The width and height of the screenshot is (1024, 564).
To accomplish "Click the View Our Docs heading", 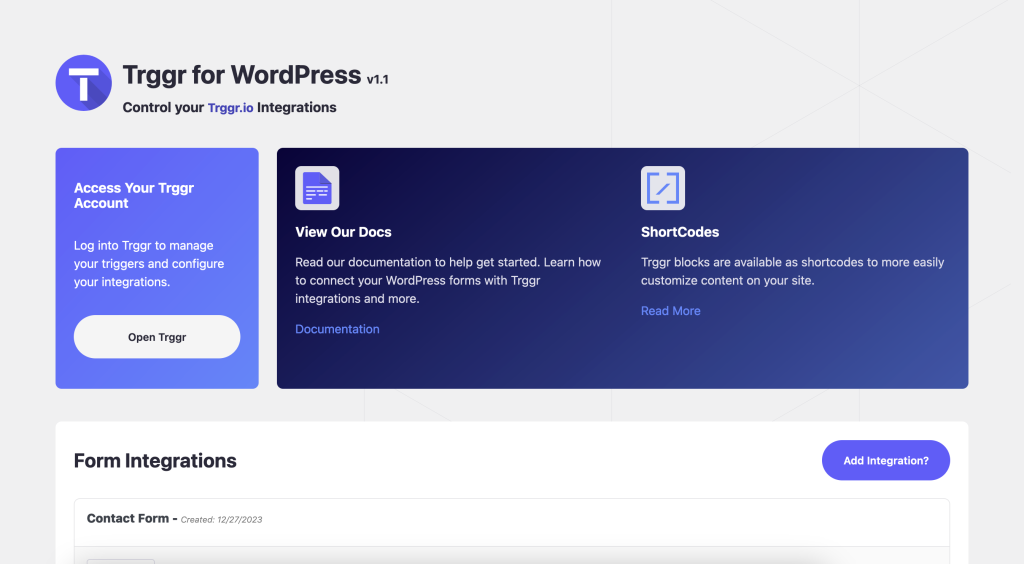I will [x=344, y=232].
